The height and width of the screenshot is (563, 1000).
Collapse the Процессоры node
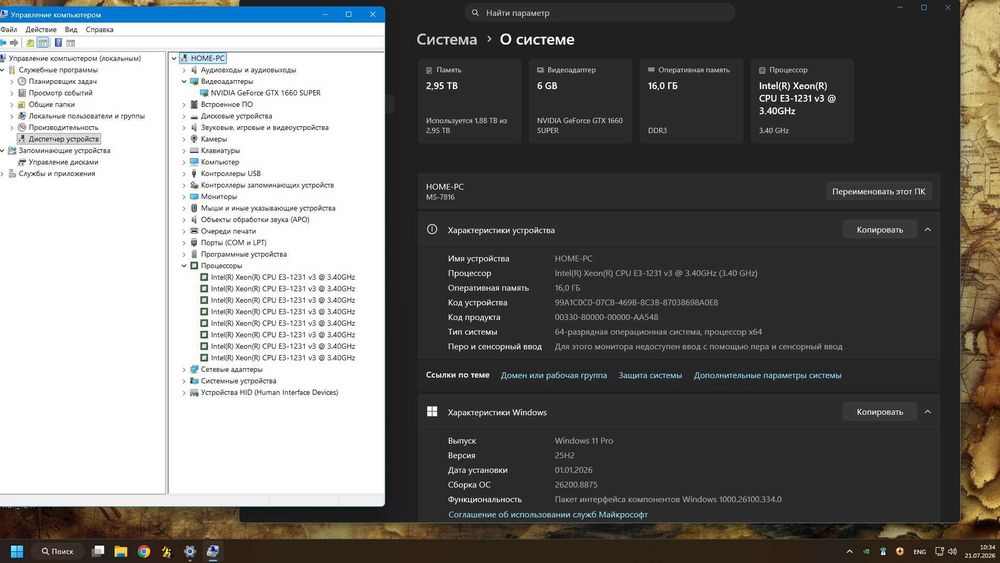point(184,266)
